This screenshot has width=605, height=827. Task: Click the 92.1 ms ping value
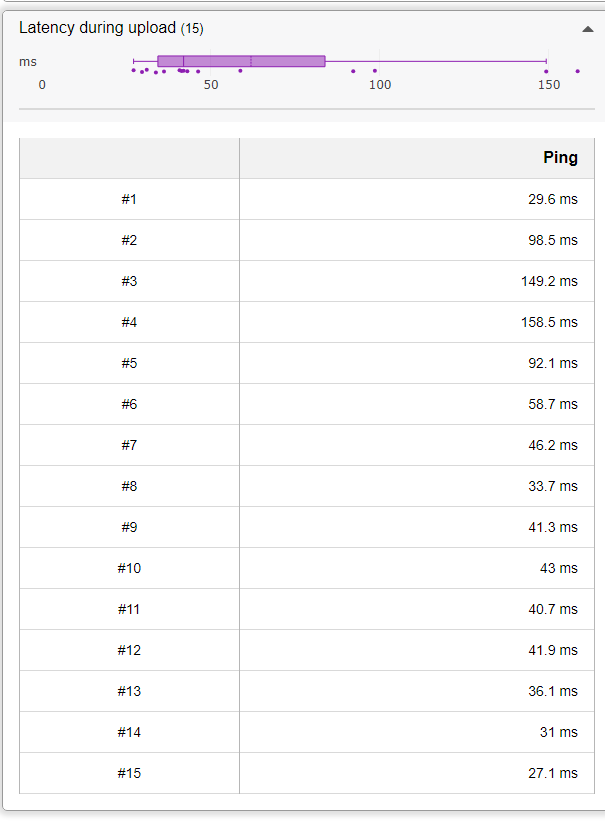(x=553, y=363)
